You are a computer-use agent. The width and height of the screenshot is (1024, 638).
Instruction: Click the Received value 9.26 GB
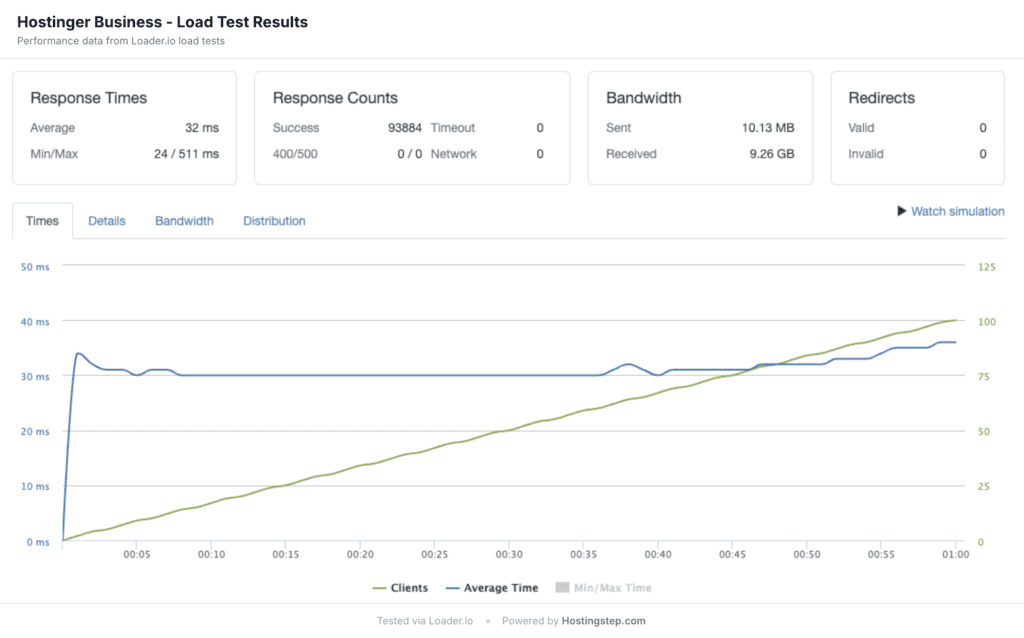(x=772, y=153)
